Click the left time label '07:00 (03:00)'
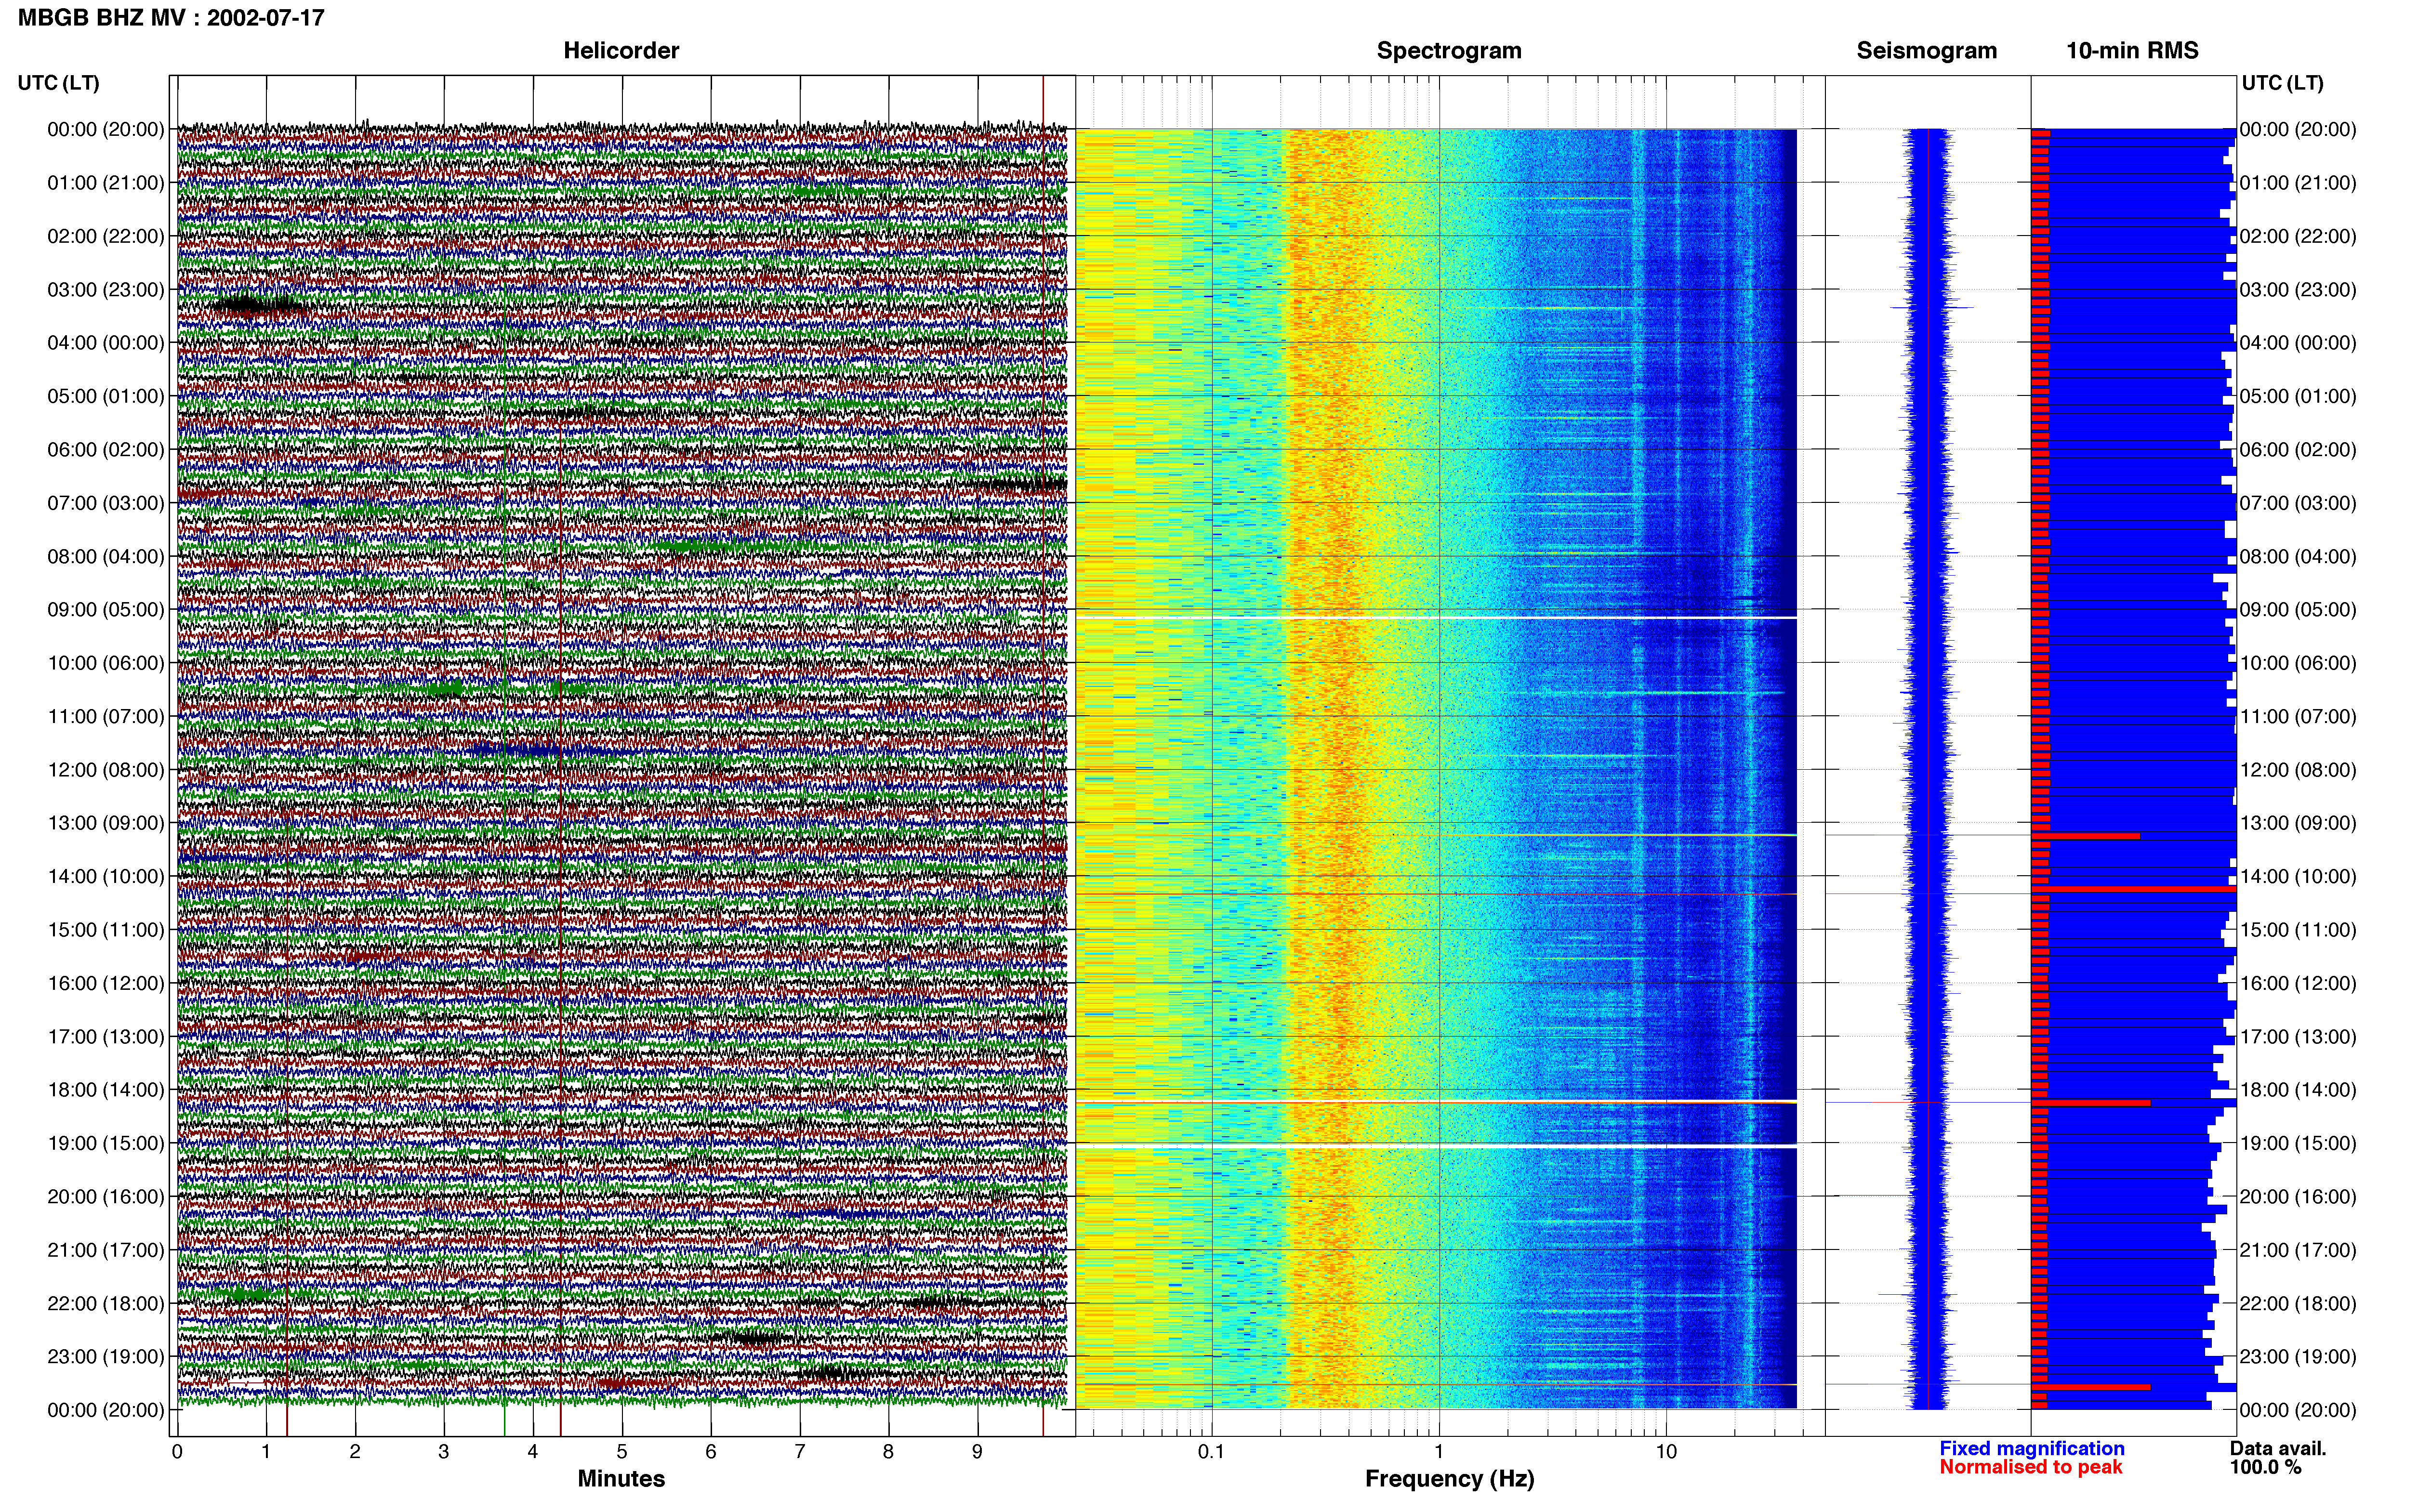This screenshot has width=2418, height=1512. tap(106, 503)
